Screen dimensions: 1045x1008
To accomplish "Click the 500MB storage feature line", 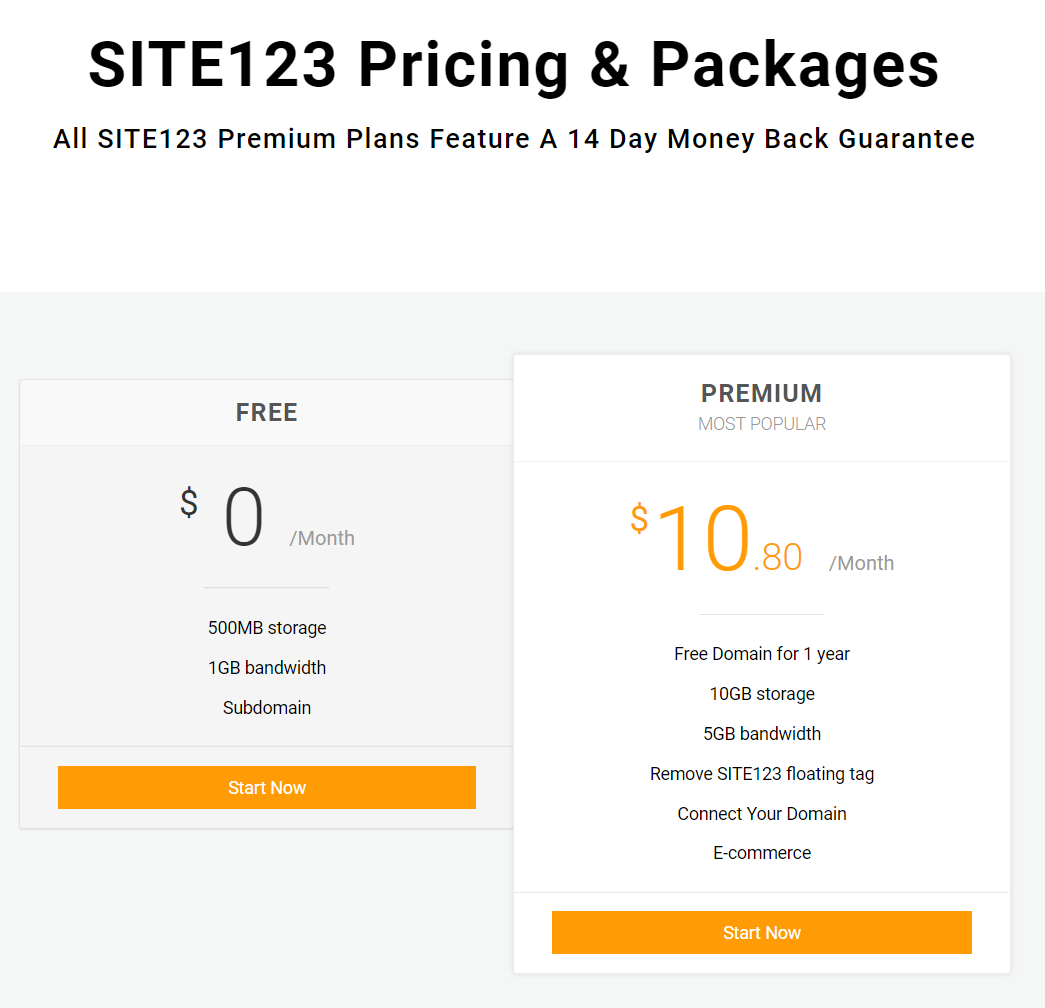I will tap(266, 627).
